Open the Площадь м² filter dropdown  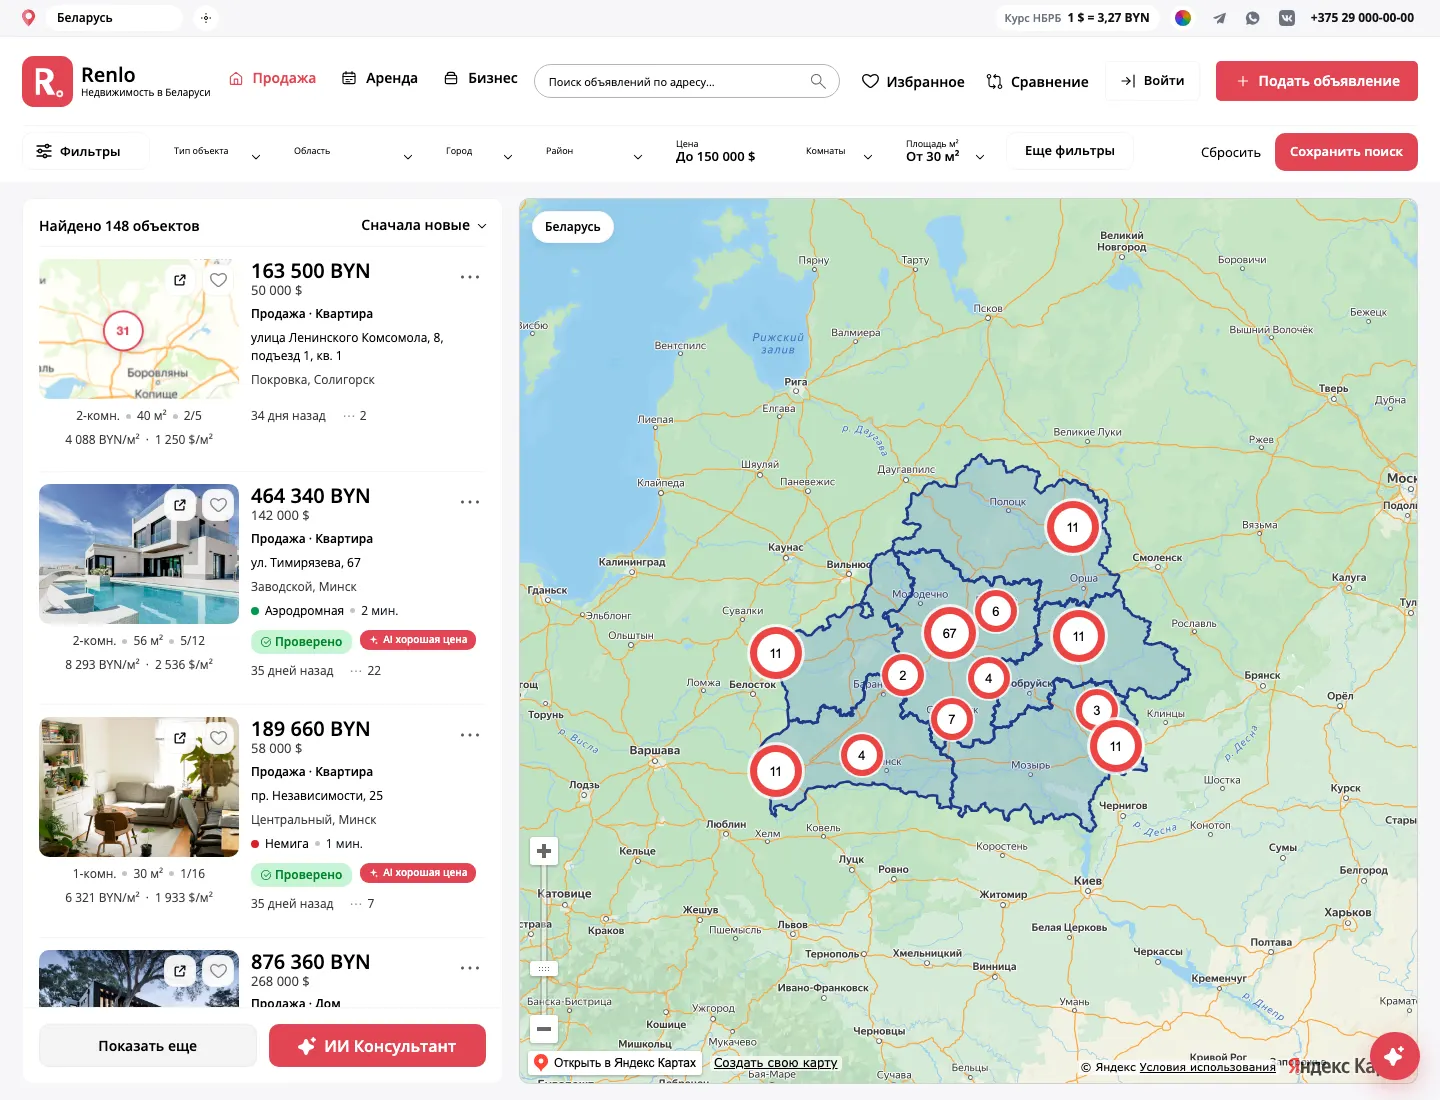click(x=945, y=151)
